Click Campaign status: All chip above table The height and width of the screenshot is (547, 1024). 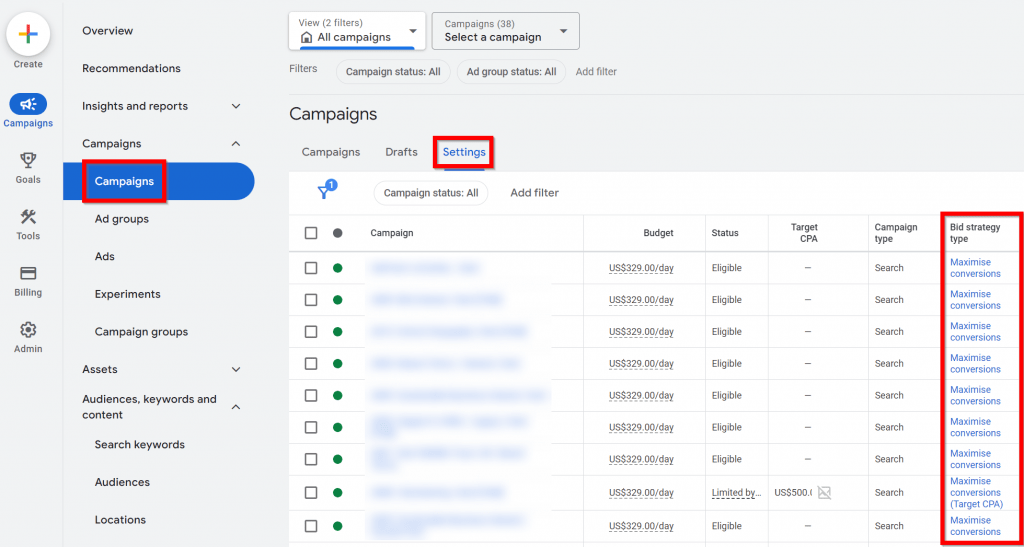[431, 193]
